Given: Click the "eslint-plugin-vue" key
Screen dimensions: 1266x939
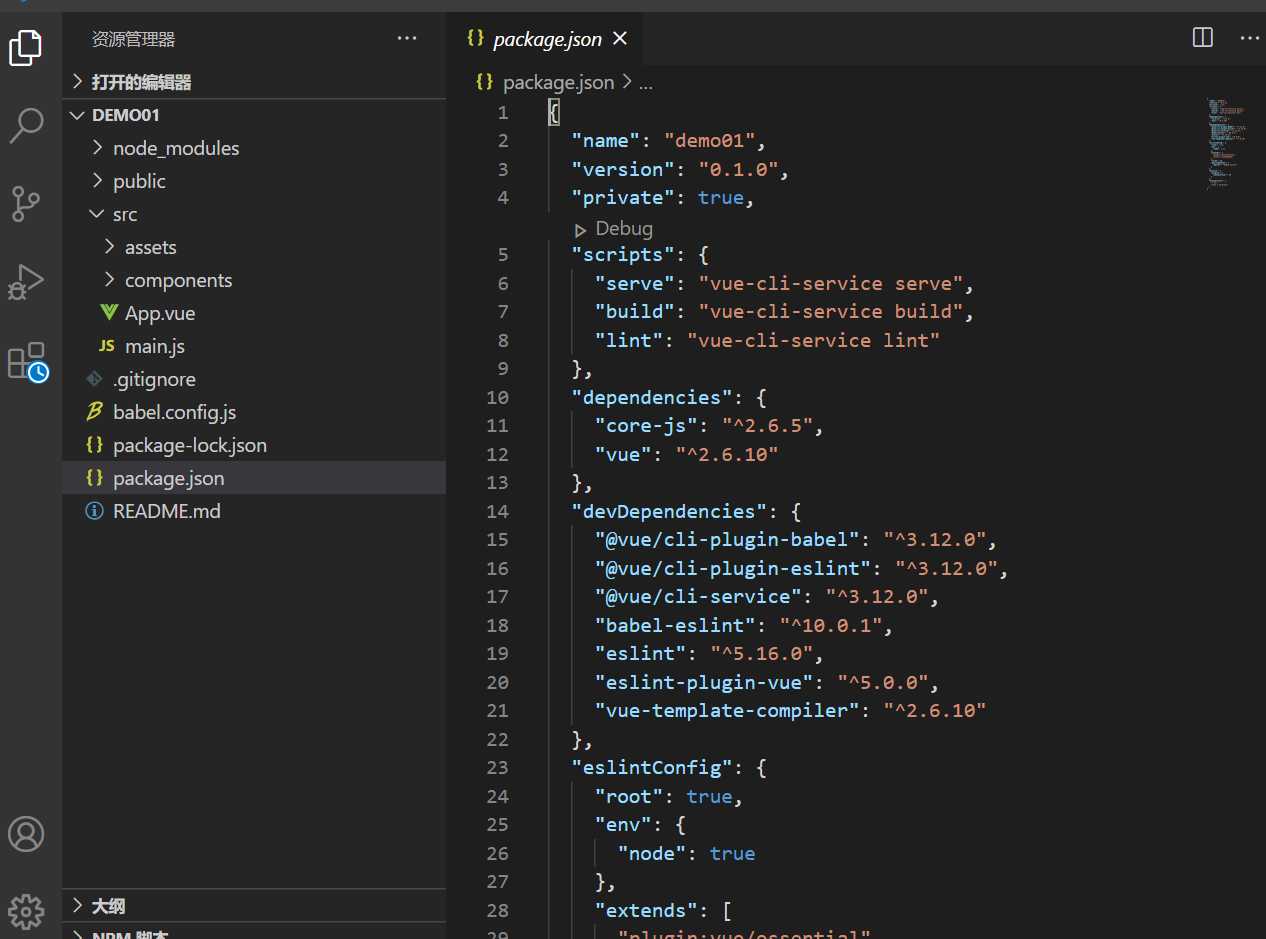Looking at the screenshot, I should pos(704,682).
